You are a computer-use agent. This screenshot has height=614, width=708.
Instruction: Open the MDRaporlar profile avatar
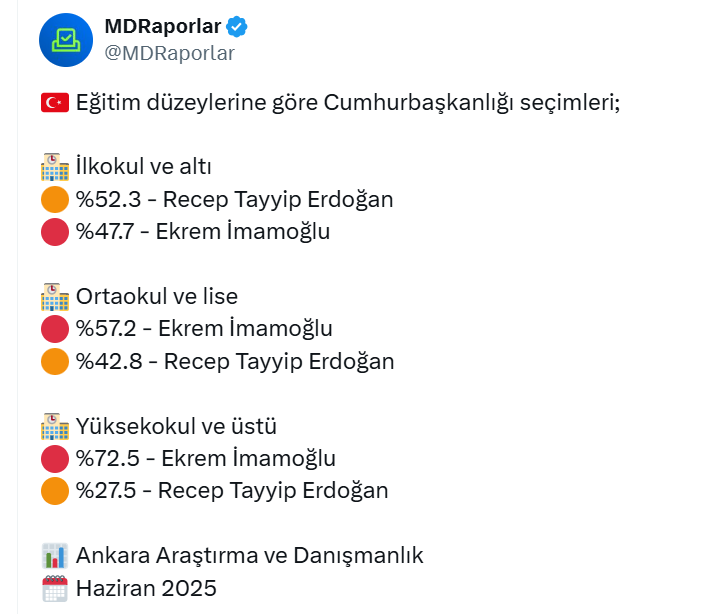pyautogui.click(x=66, y=40)
